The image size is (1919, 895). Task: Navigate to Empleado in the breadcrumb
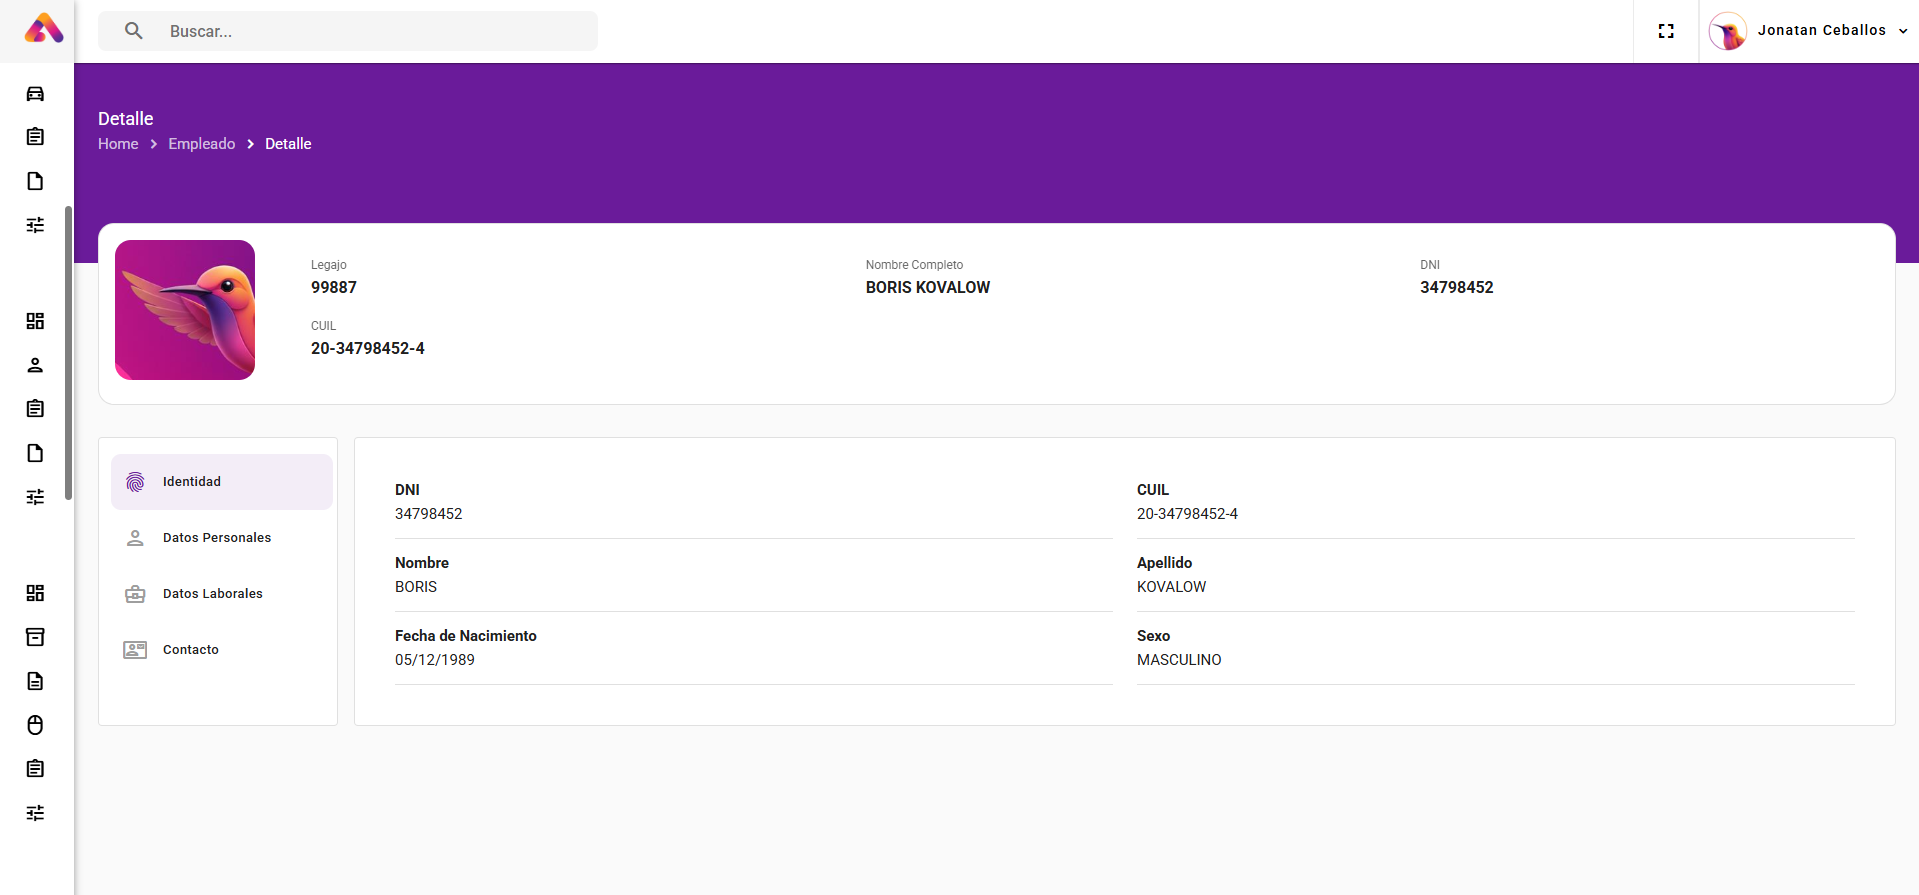(201, 144)
